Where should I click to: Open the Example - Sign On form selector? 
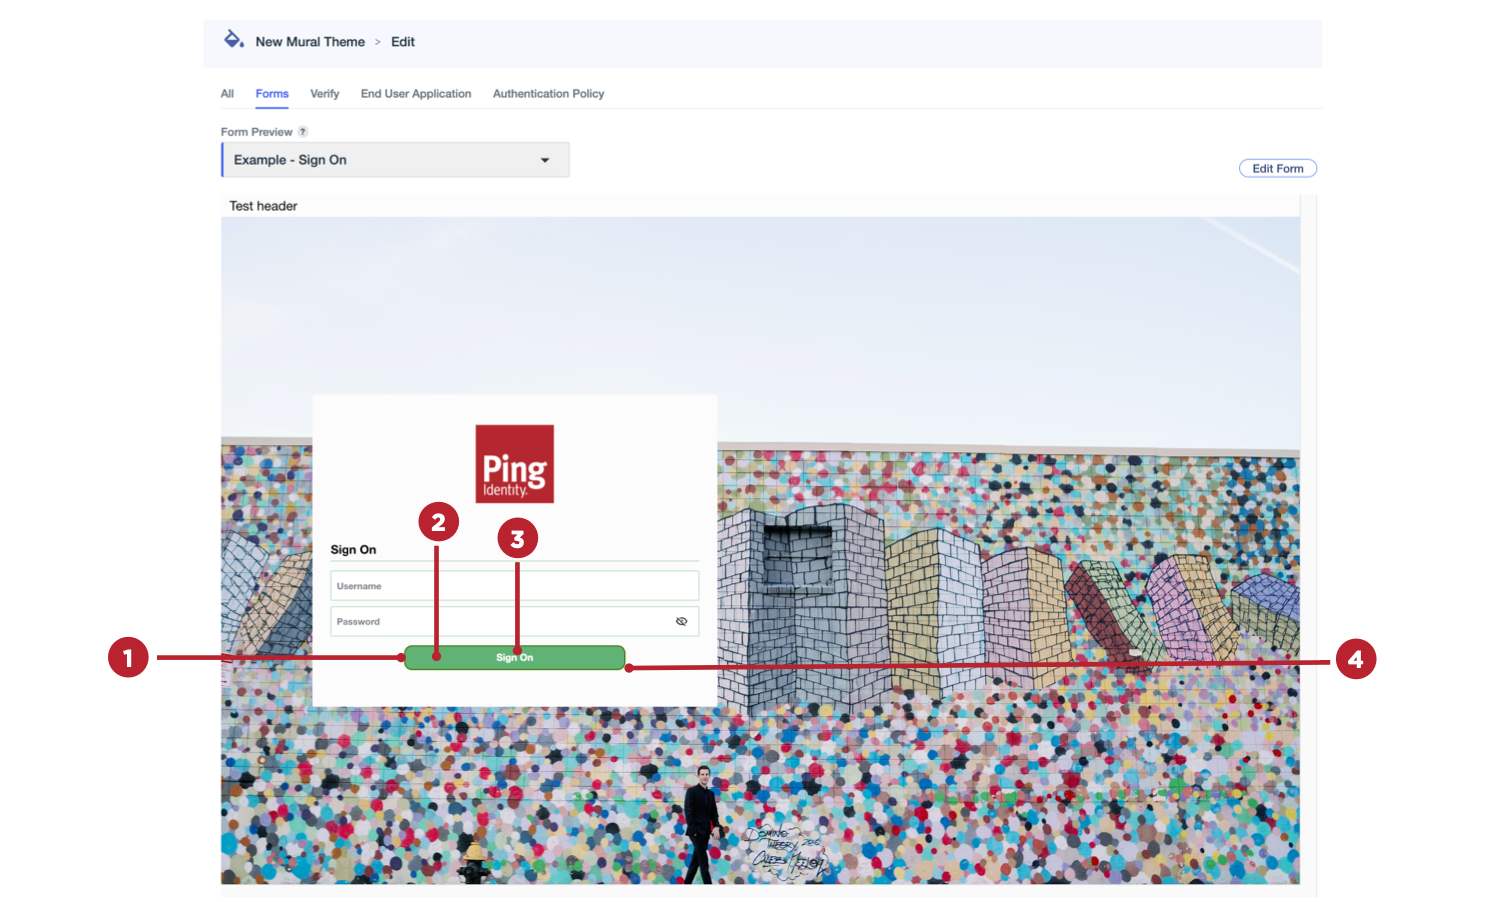(394, 159)
